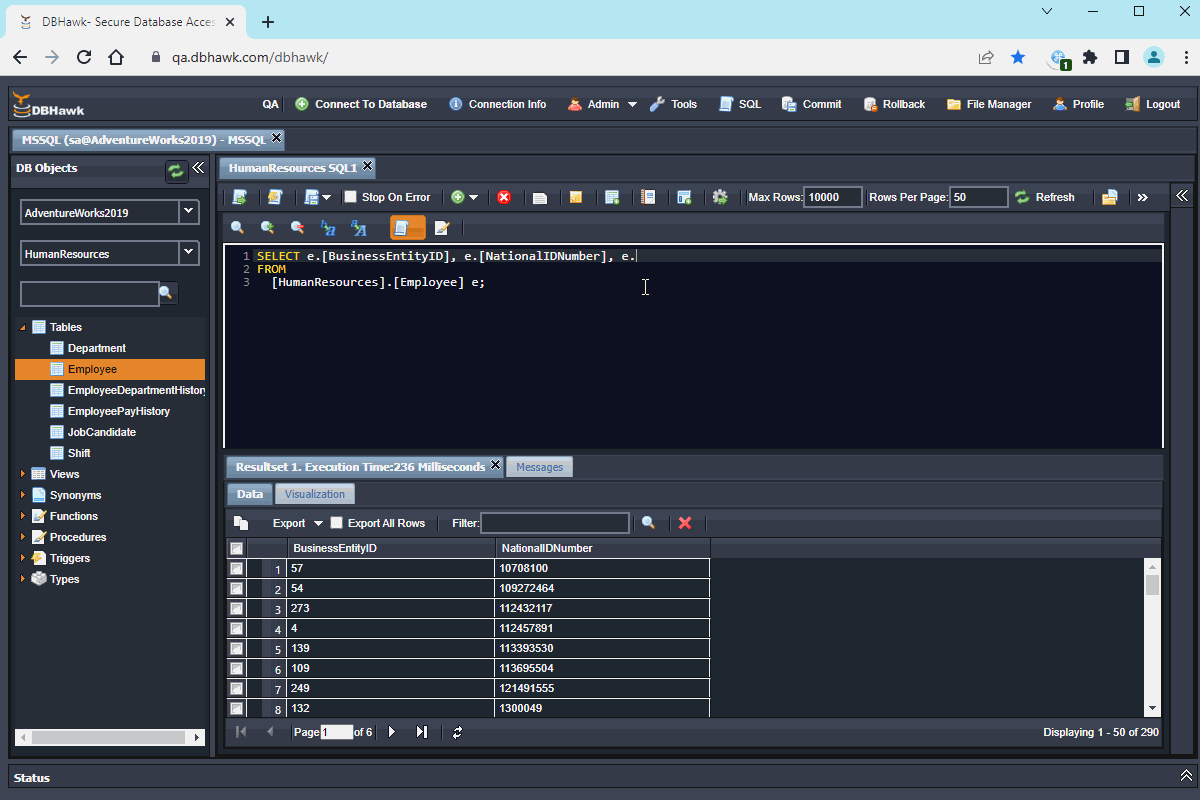Cancel the running query with the red X icon
Screen dimensions: 1200x800
pyautogui.click(x=505, y=196)
